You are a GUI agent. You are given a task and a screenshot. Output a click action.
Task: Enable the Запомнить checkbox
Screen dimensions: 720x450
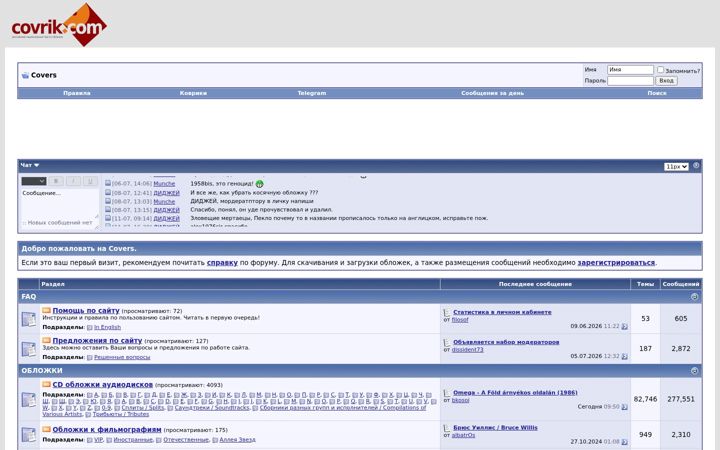pyautogui.click(x=660, y=70)
